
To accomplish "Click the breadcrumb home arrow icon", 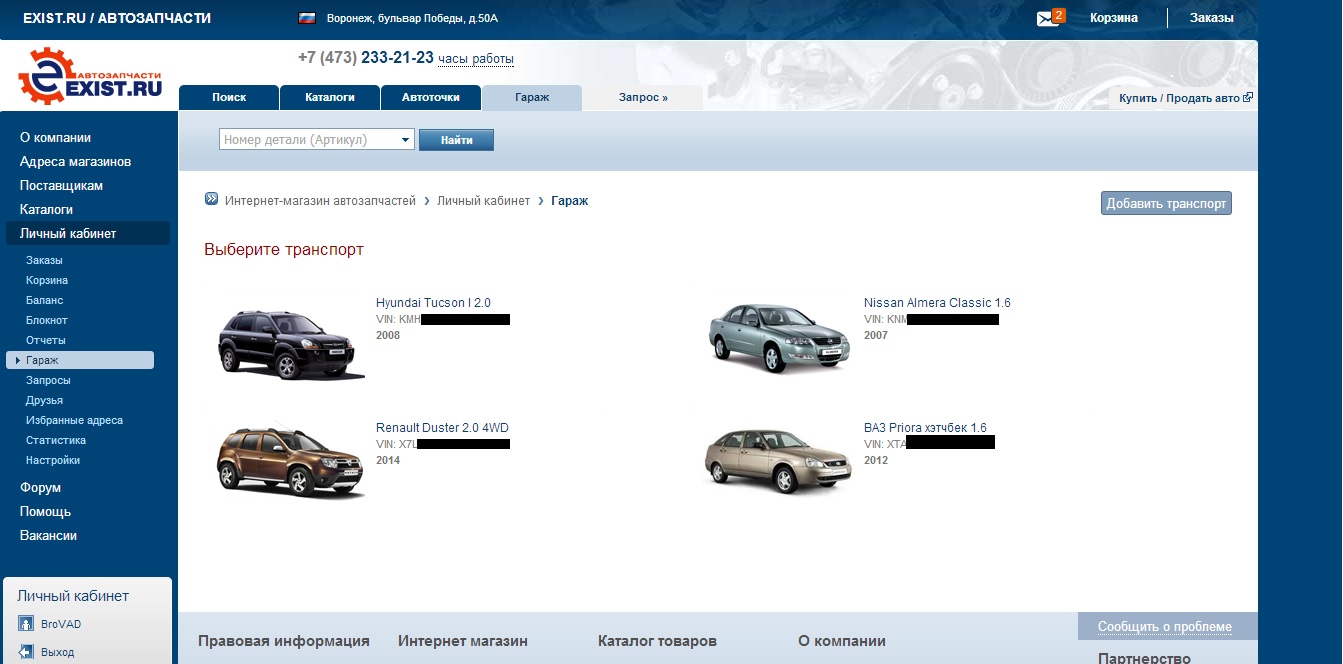I will (211, 199).
